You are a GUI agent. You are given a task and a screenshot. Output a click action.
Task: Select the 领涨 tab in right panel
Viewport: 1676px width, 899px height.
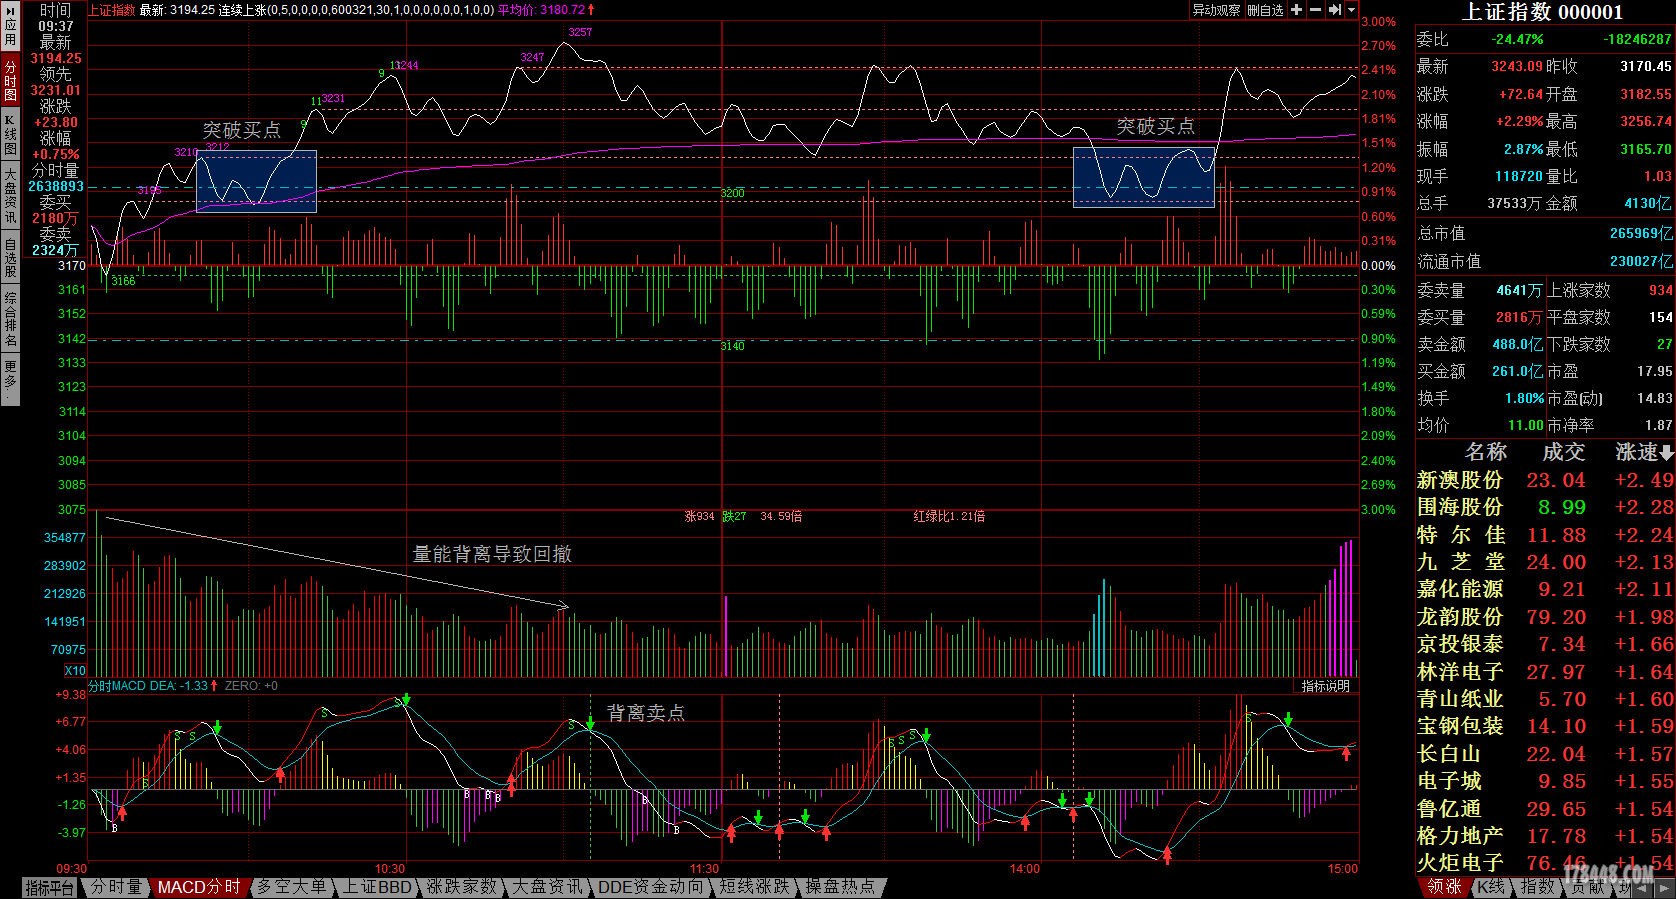[x=1444, y=887]
